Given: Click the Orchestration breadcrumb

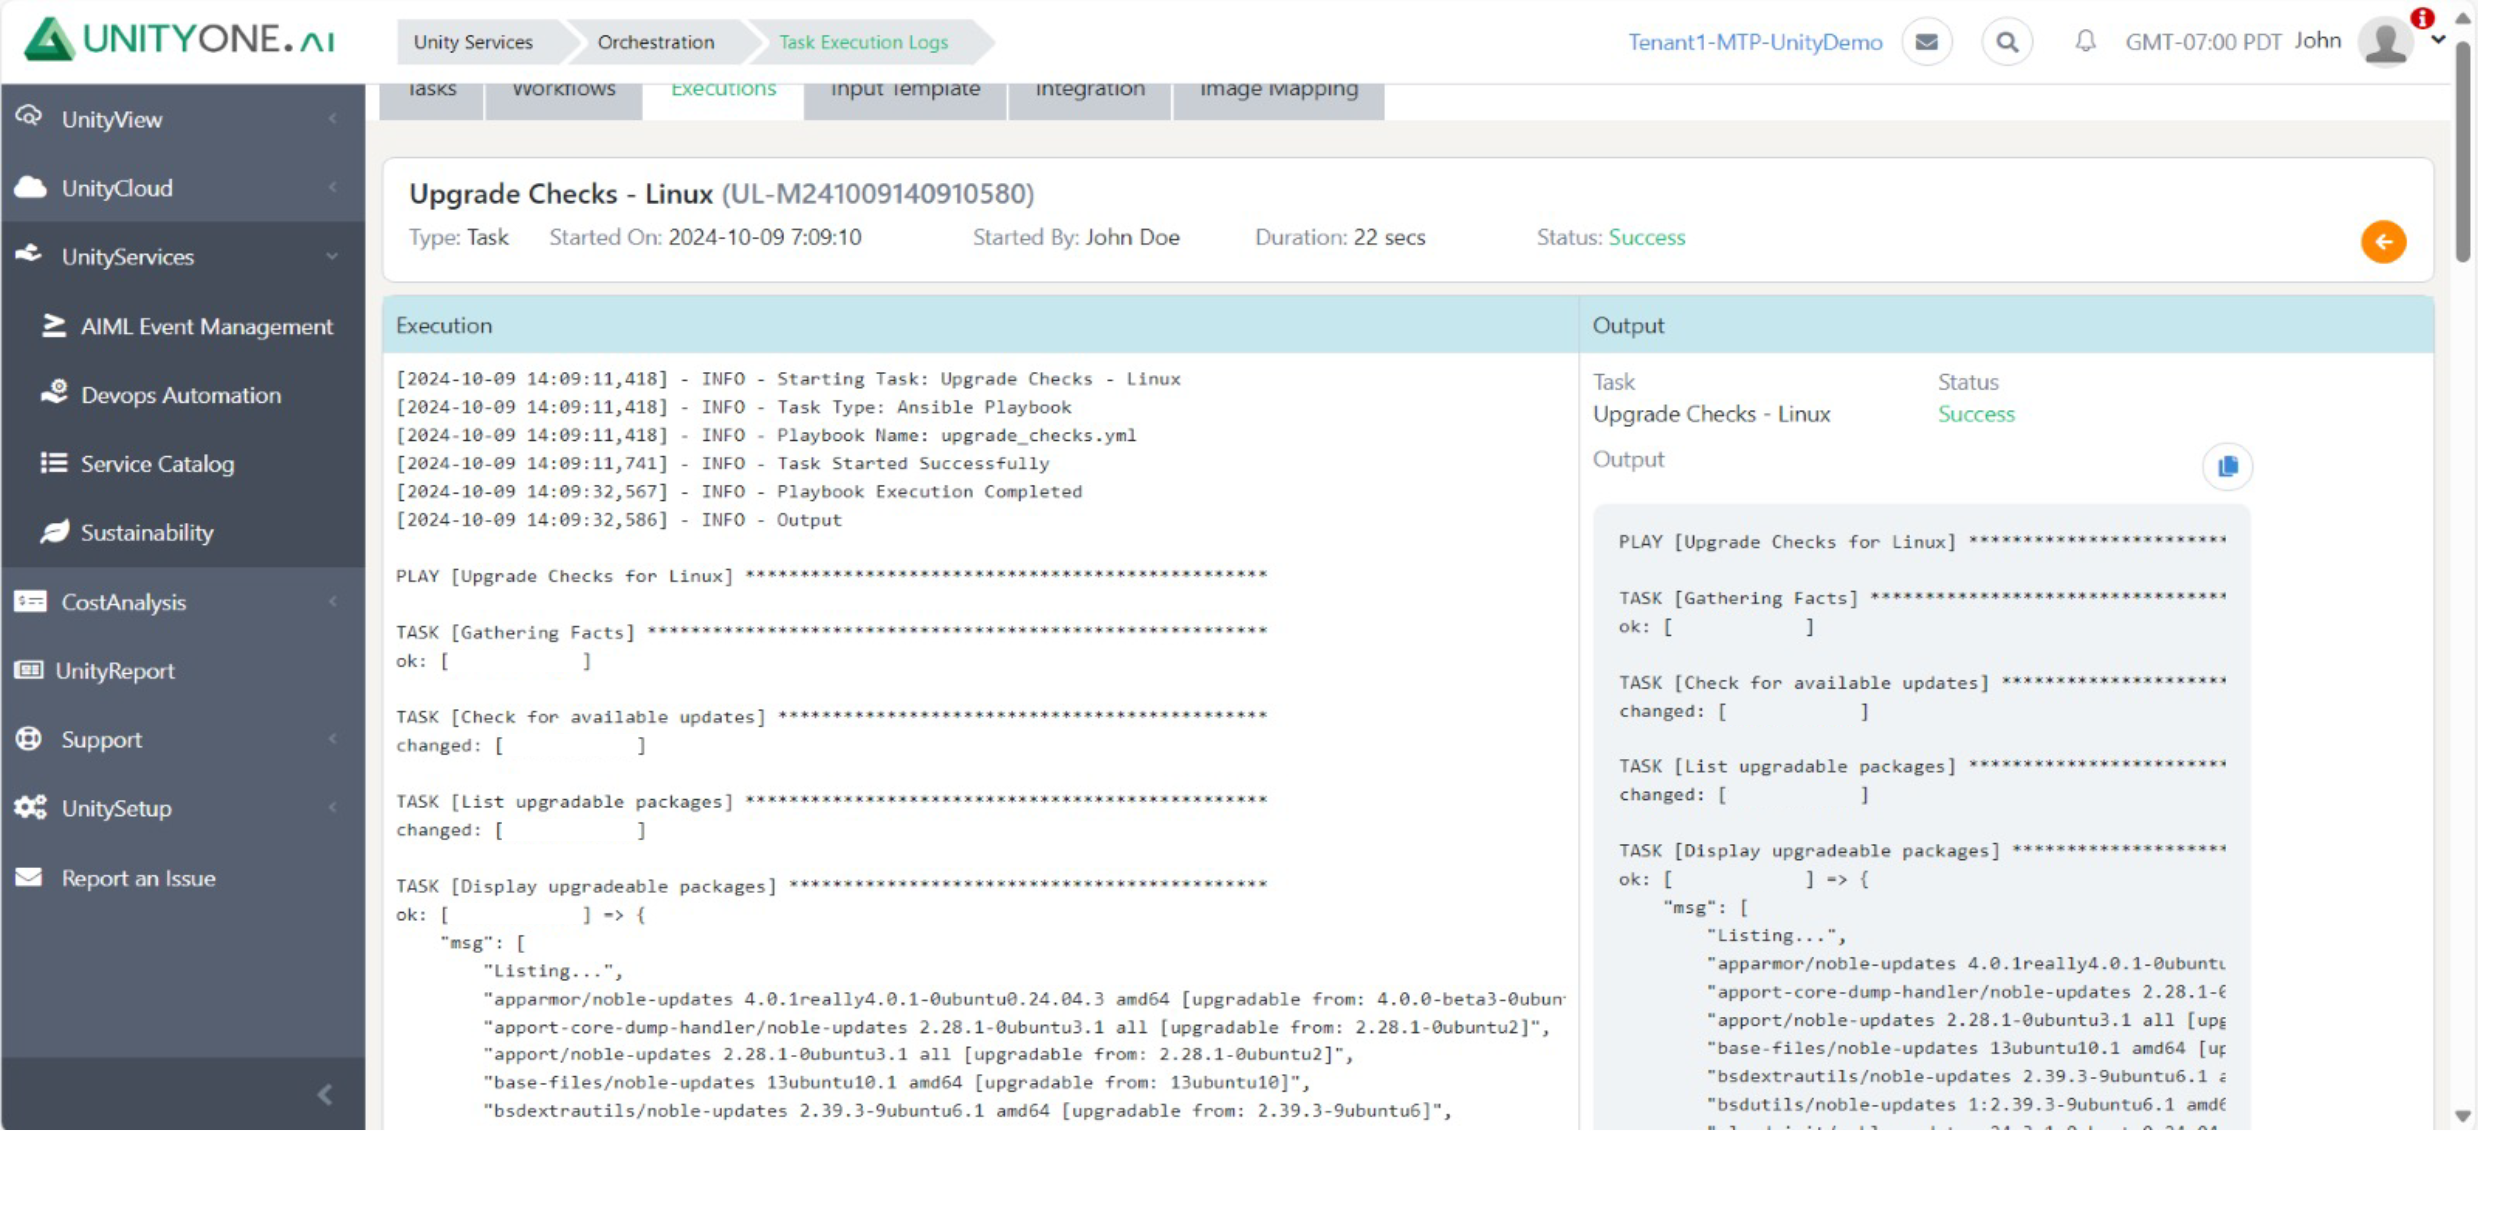Looking at the screenshot, I should (x=656, y=42).
